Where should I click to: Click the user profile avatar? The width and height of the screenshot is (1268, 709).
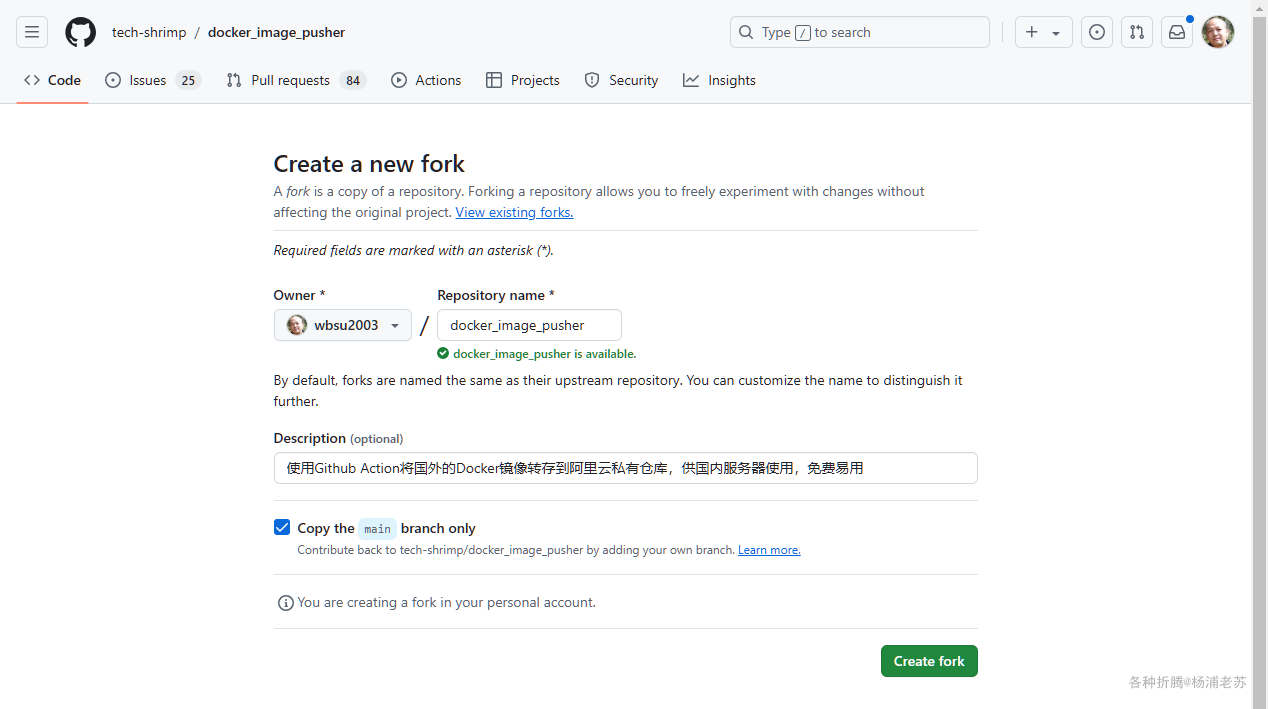coord(1218,32)
